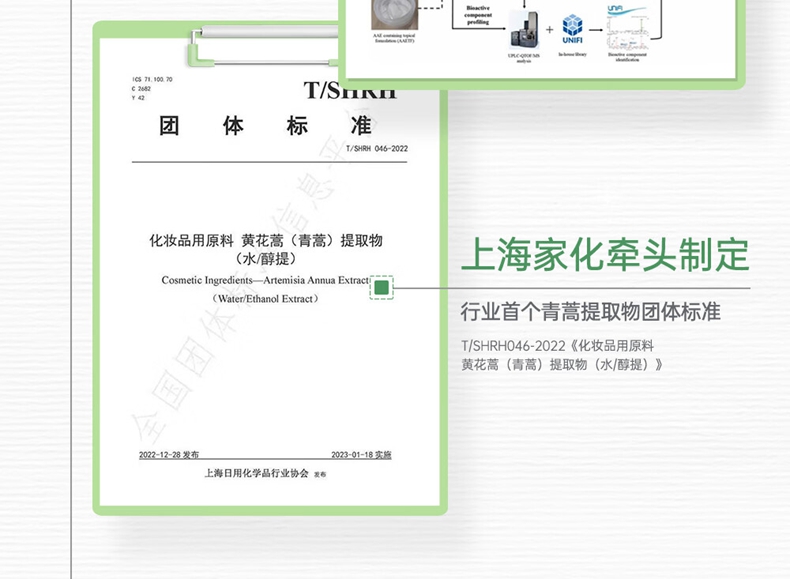This screenshot has width=790, height=579.
Task: Click the (Water/Ethanol Extract) line
Action: [265, 299]
